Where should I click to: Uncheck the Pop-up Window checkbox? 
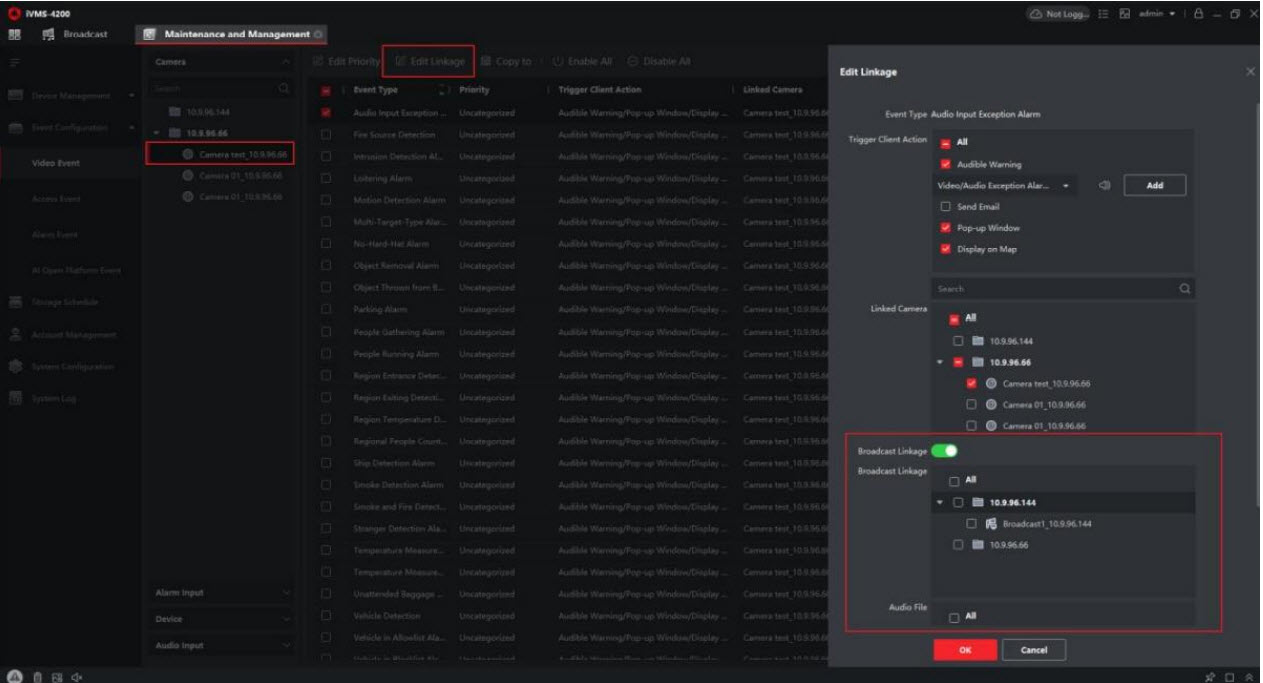click(x=946, y=228)
